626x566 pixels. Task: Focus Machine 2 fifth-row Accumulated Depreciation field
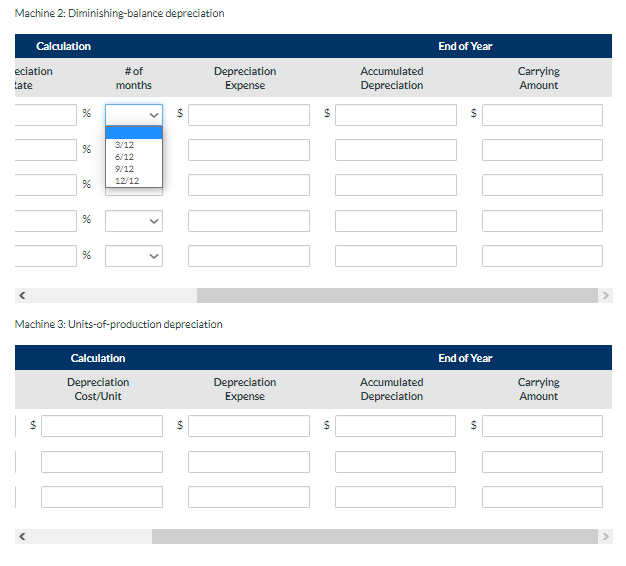tap(396, 256)
